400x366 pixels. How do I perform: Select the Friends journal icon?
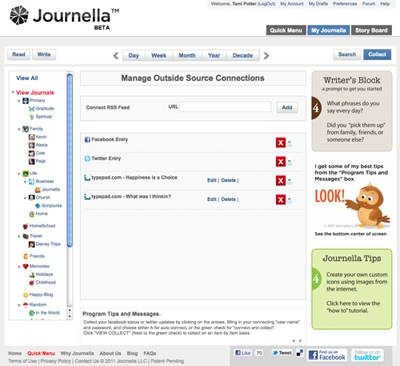[25, 256]
